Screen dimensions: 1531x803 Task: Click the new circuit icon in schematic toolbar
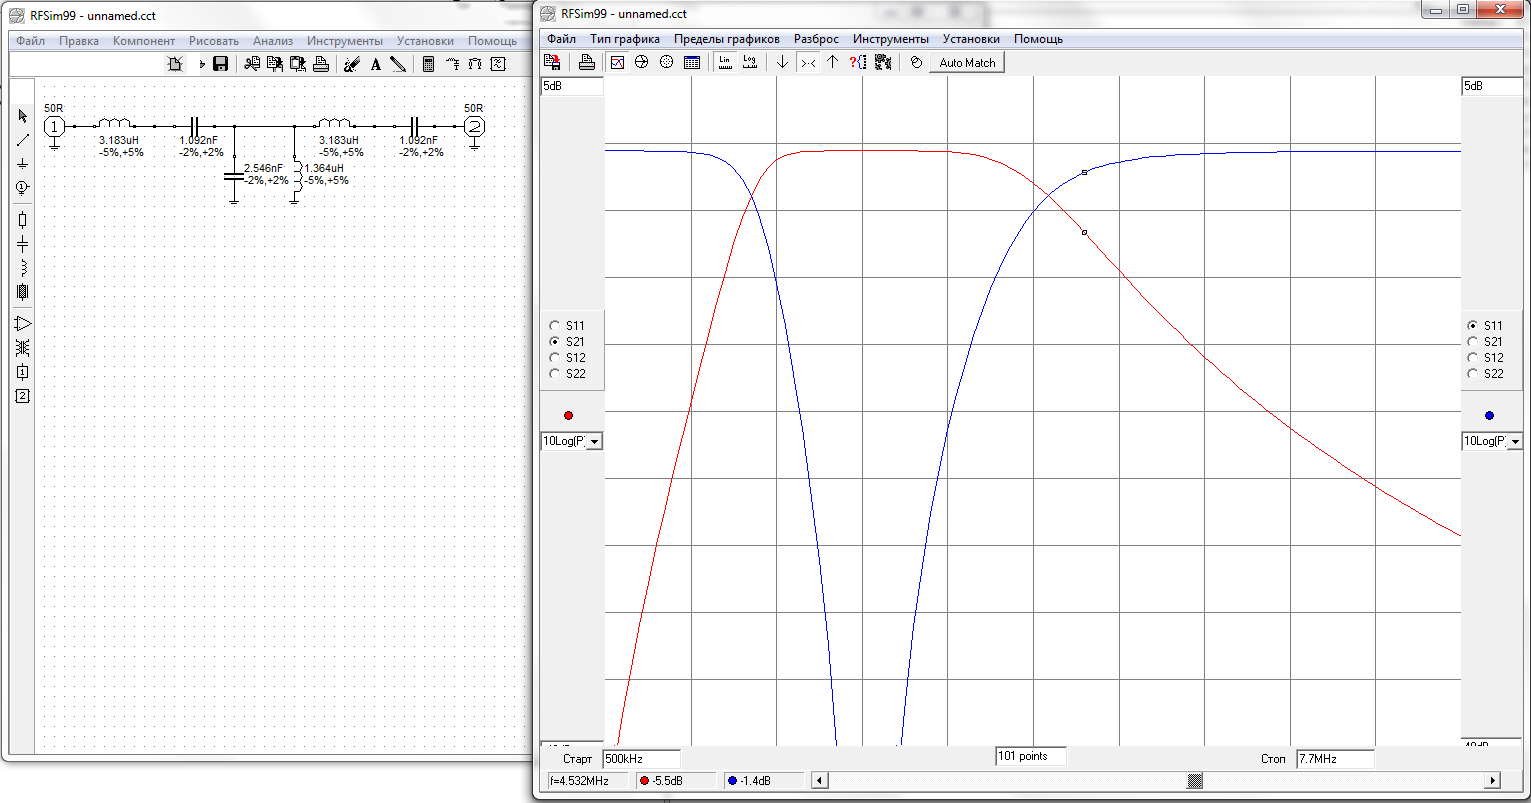175,64
